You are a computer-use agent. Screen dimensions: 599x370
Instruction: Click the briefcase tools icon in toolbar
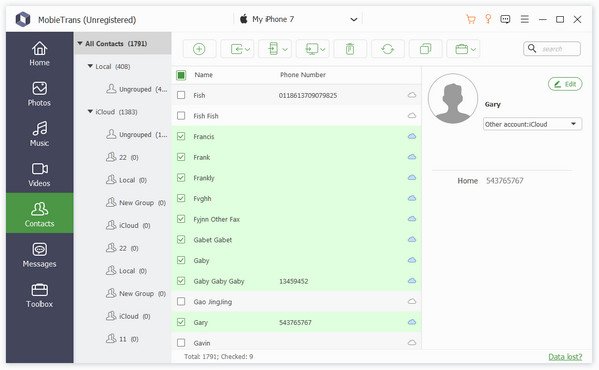[x=461, y=49]
